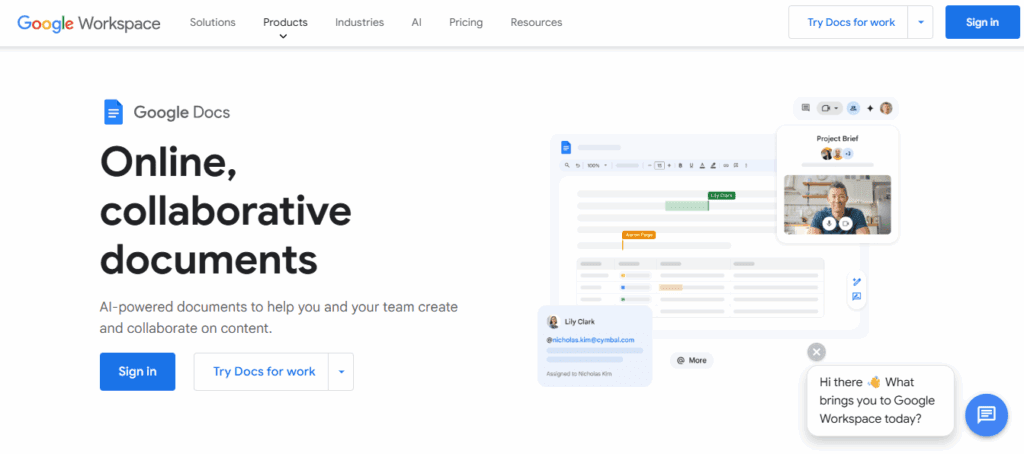Open the Resources menu
This screenshot has height=454, width=1024.
point(536,22)
